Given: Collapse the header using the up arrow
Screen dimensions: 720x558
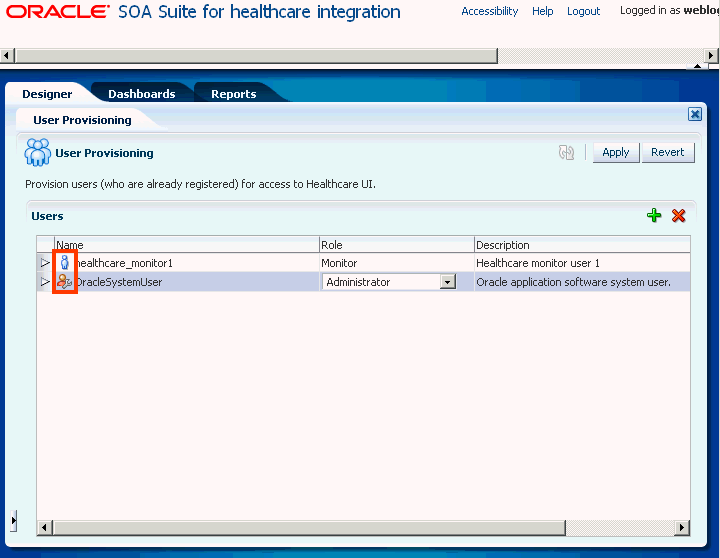Looking at the screenshot, I should pos(697,66).
